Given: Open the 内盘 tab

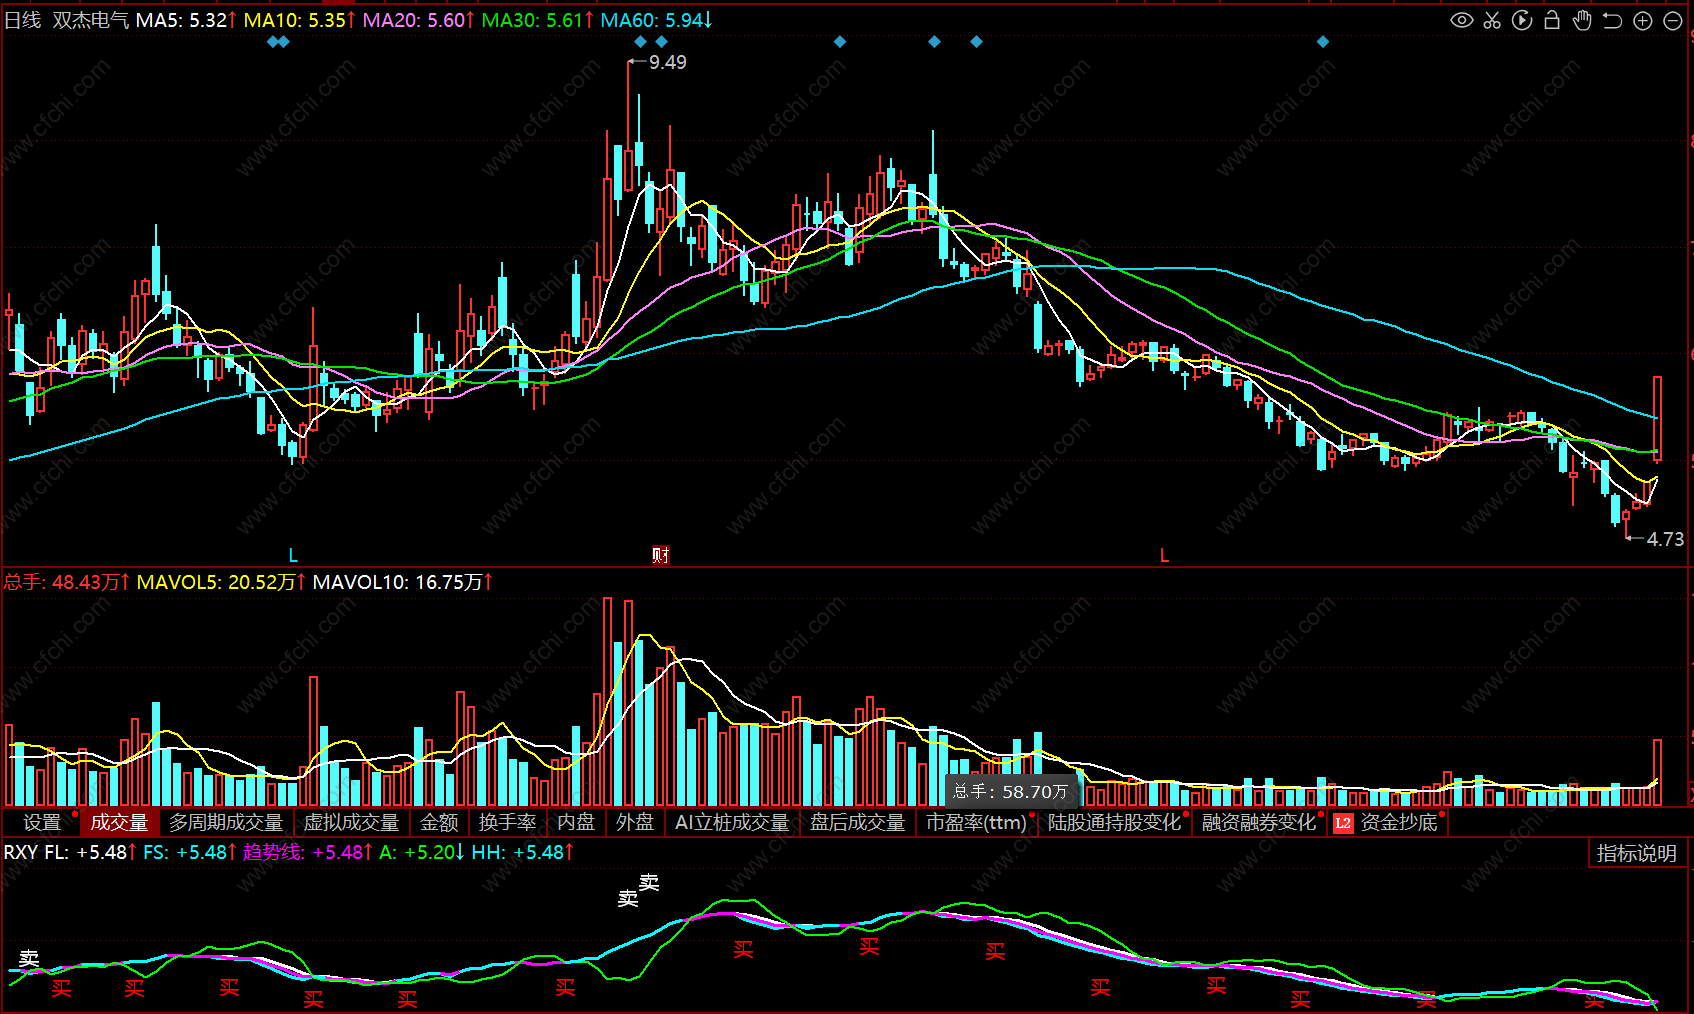Looking at the screenshot, I should coord(576,822).
